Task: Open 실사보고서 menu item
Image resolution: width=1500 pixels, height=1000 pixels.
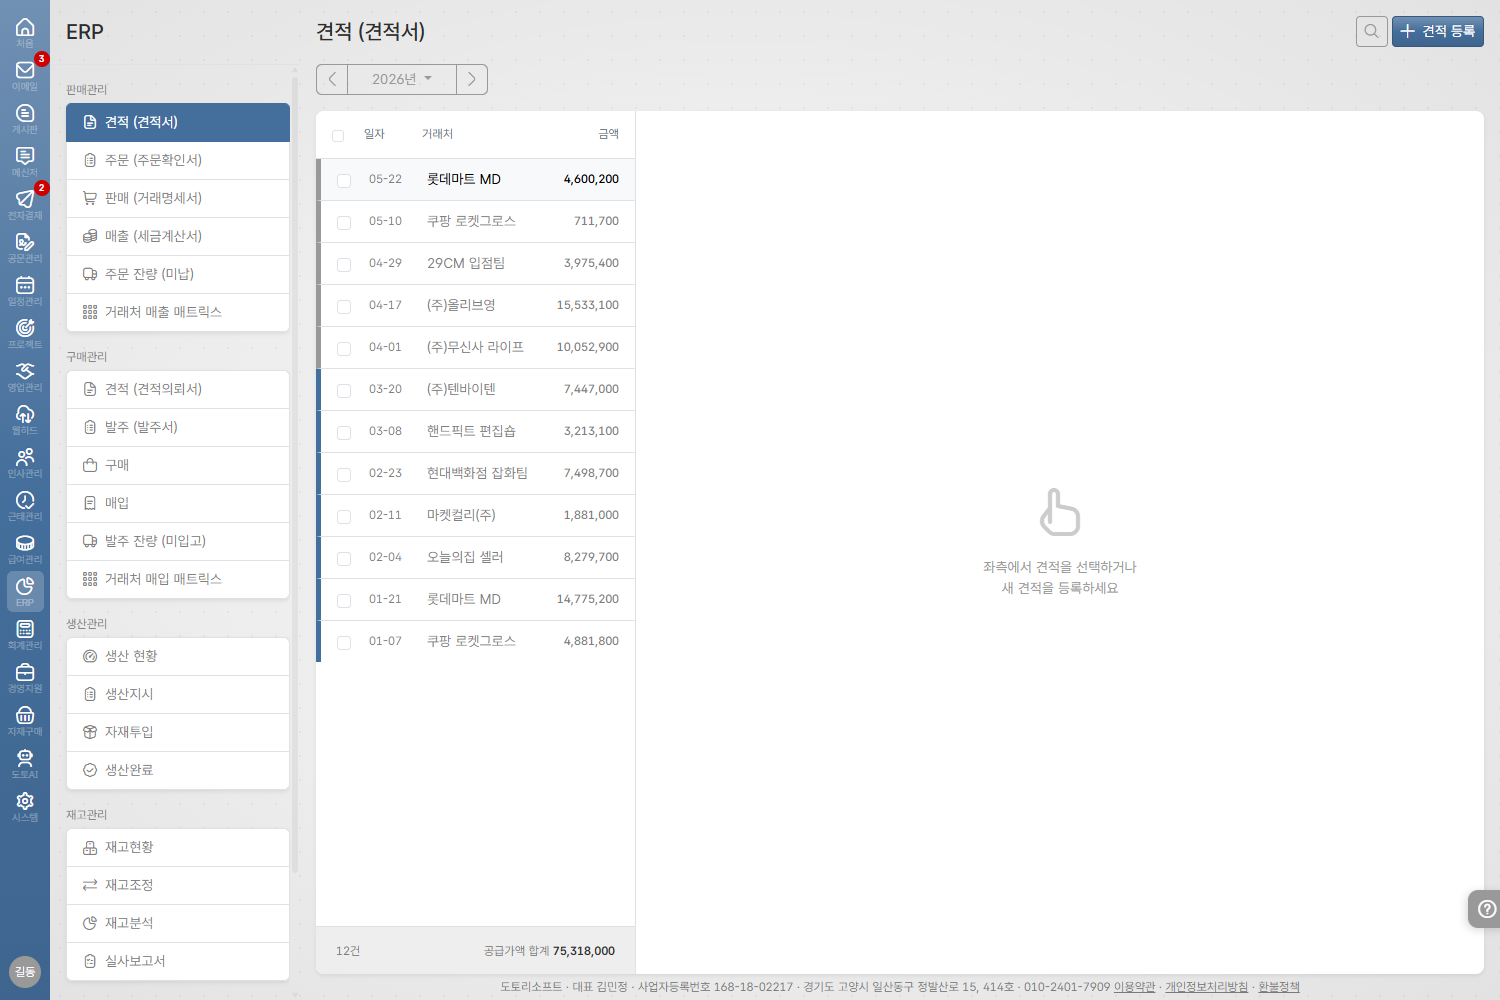Action: [178, 961]
